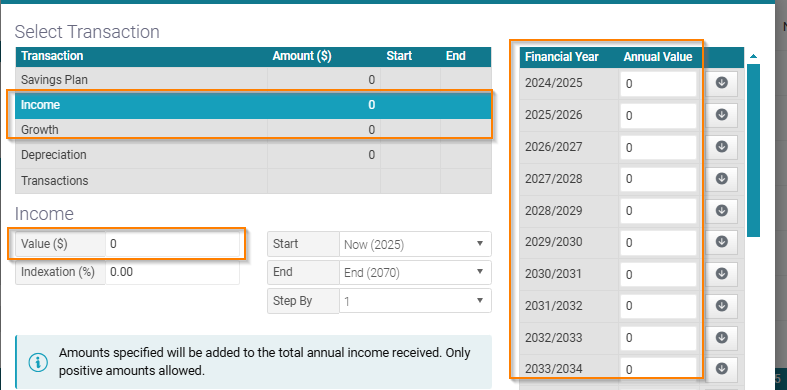Click the Financial Year column header
This screenshot has width=787, height=390.
coord(562,57)
